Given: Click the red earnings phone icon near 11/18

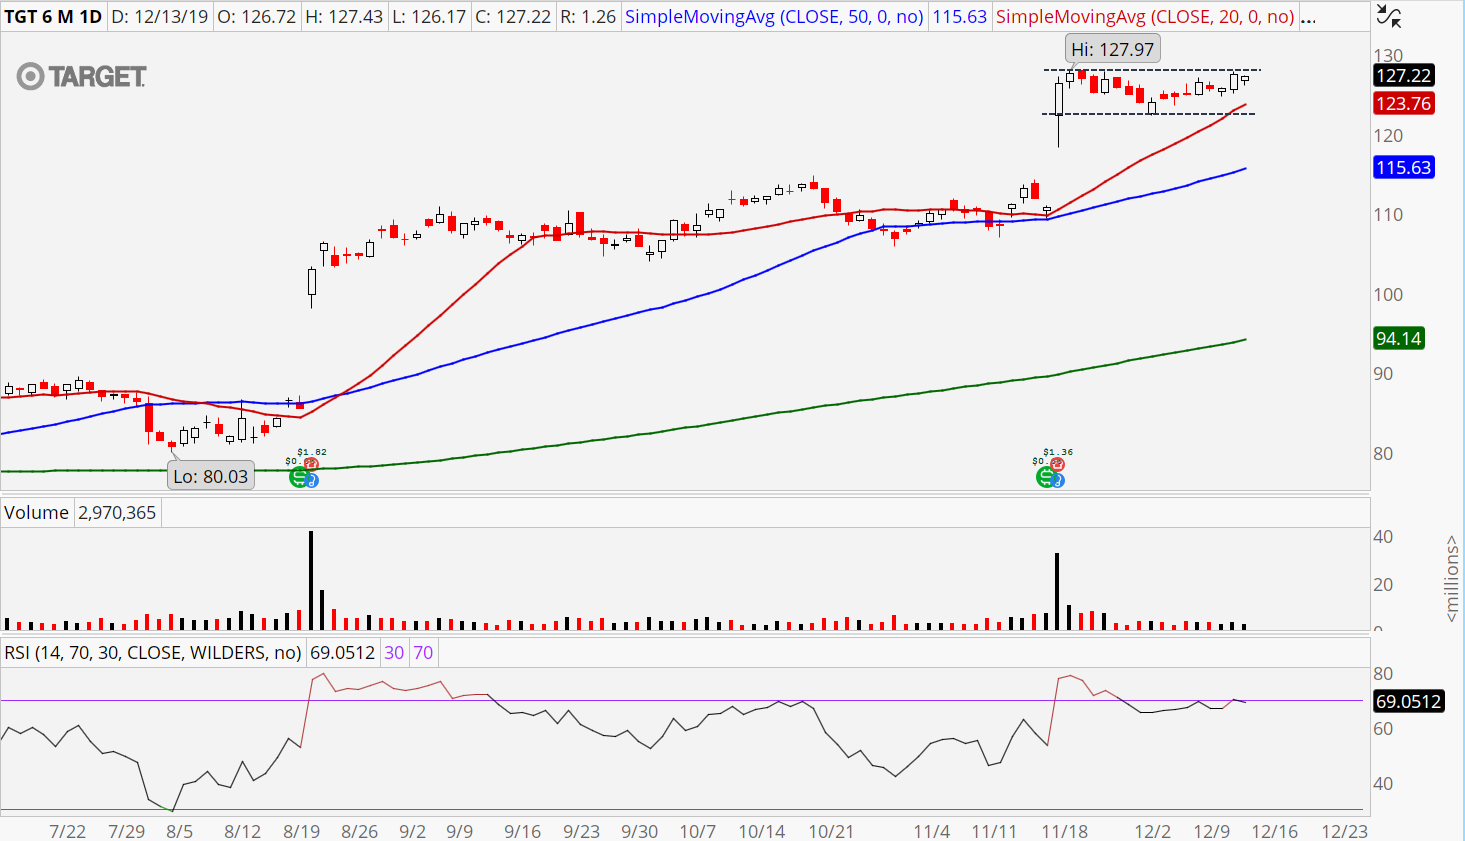Looking at the screenshot, I should point(1057,463).
